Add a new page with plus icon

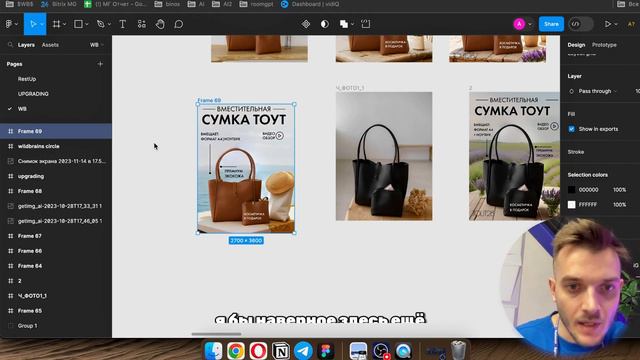coord(100,64)
